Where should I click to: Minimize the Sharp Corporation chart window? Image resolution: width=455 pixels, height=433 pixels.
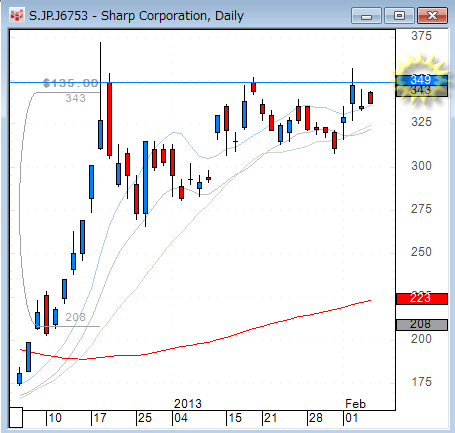[x=366, y=16]
